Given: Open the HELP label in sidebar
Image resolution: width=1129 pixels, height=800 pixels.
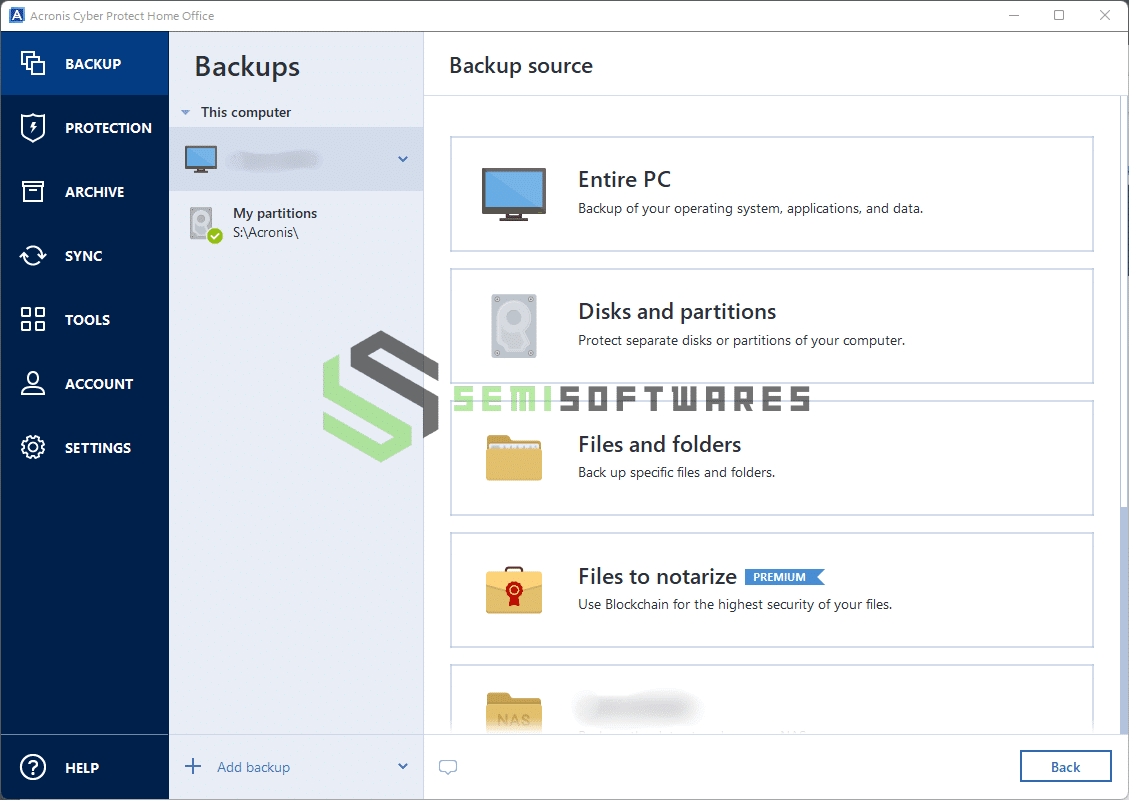Looking at the screenshot, I should pyautogui.click(x=82, y=768).
